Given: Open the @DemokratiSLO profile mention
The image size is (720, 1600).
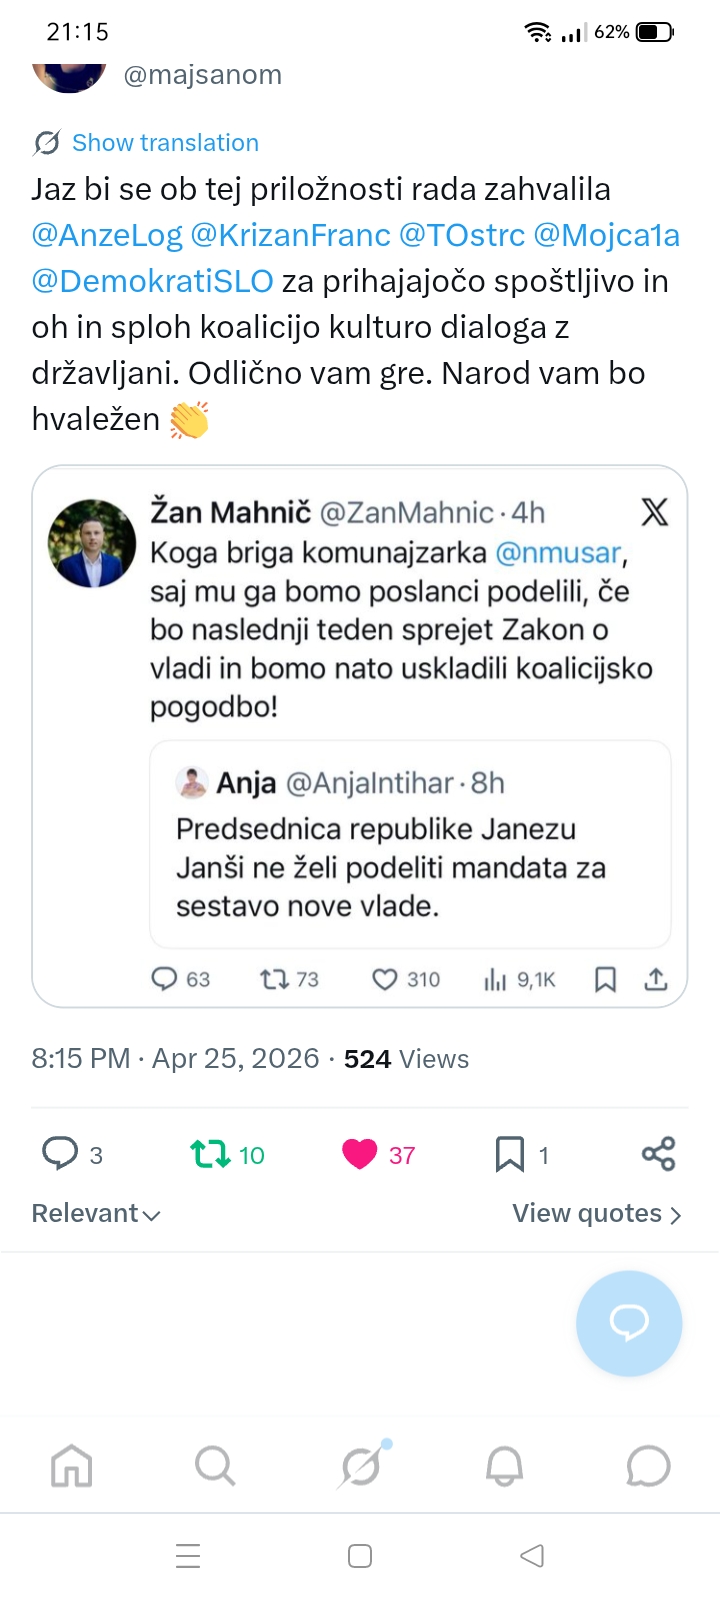Looking at the screenshot, I should click(x=152, y=281).
